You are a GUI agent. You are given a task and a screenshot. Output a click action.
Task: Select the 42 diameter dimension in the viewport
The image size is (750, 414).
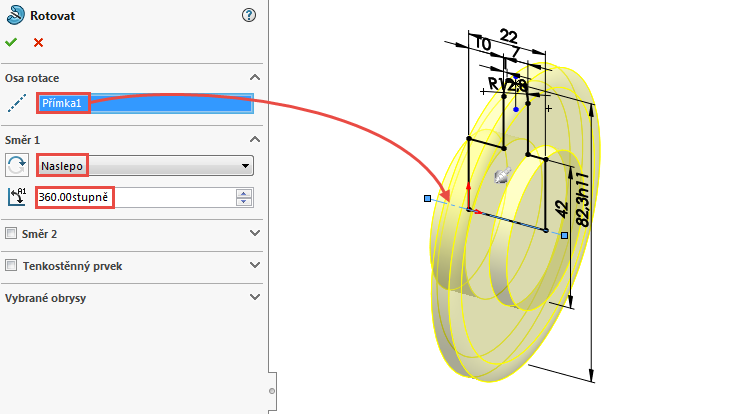click(562, 209)
